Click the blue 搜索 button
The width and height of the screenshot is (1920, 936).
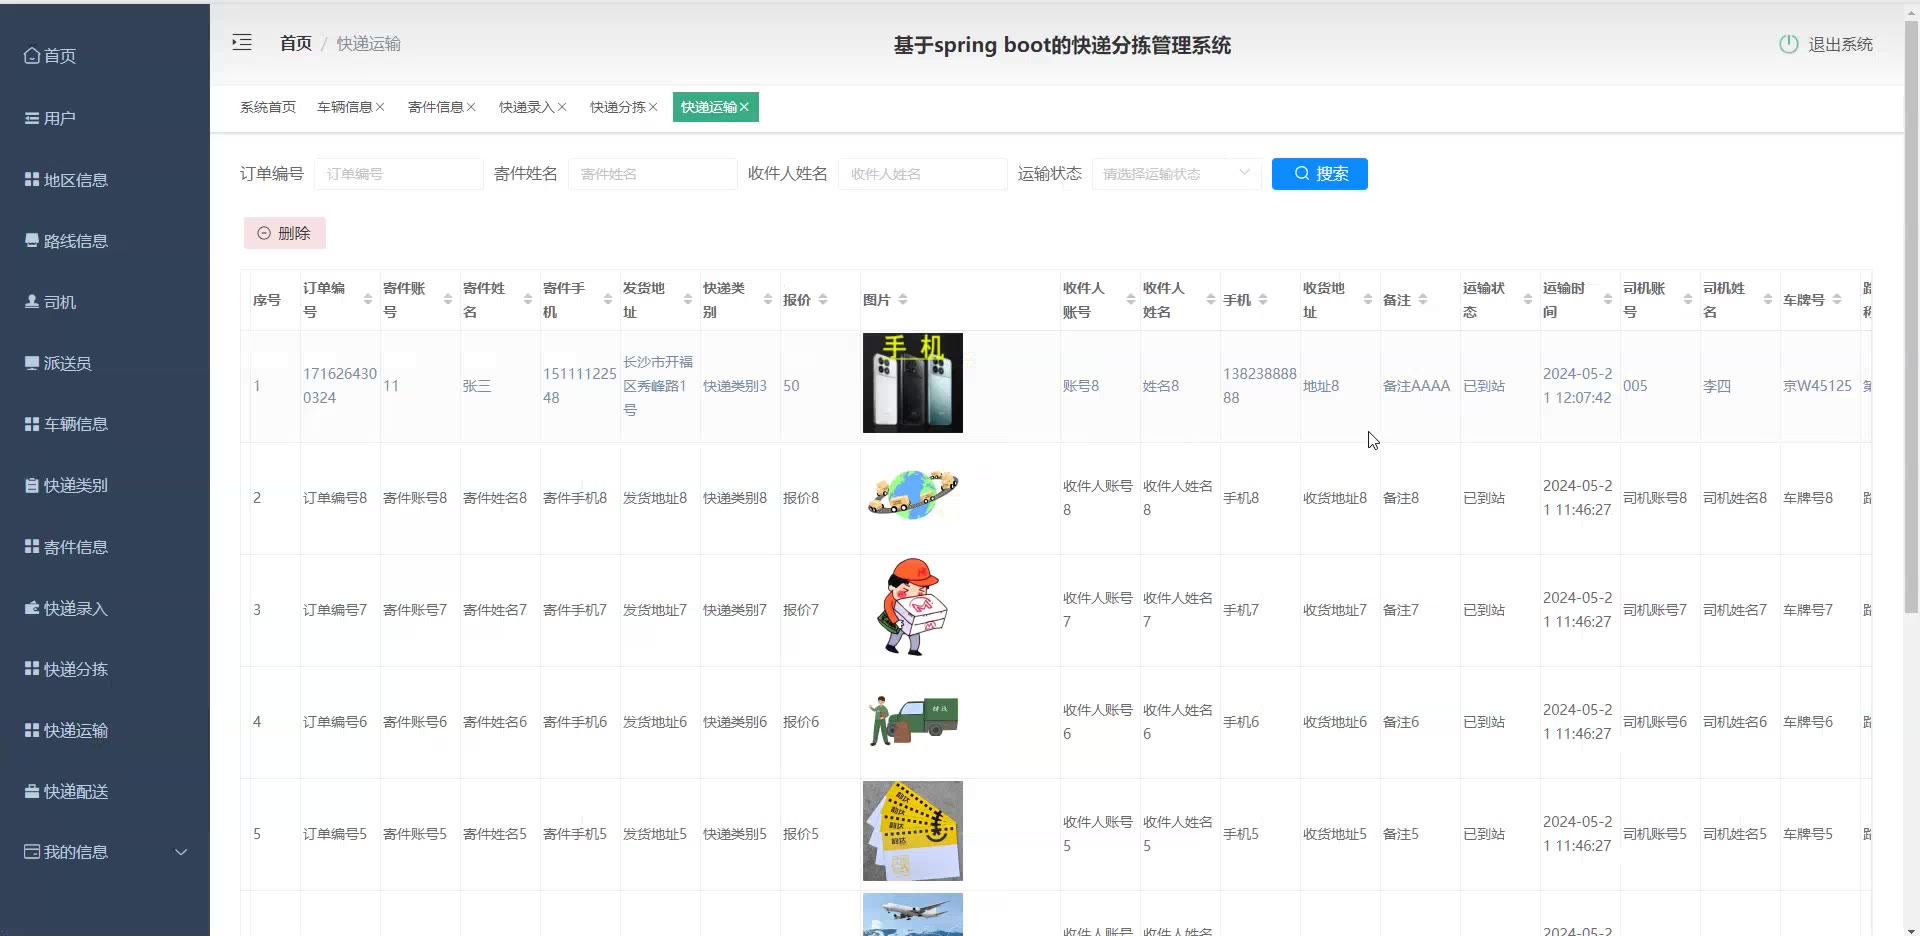pyautogui.click(x=1320, y=174)
